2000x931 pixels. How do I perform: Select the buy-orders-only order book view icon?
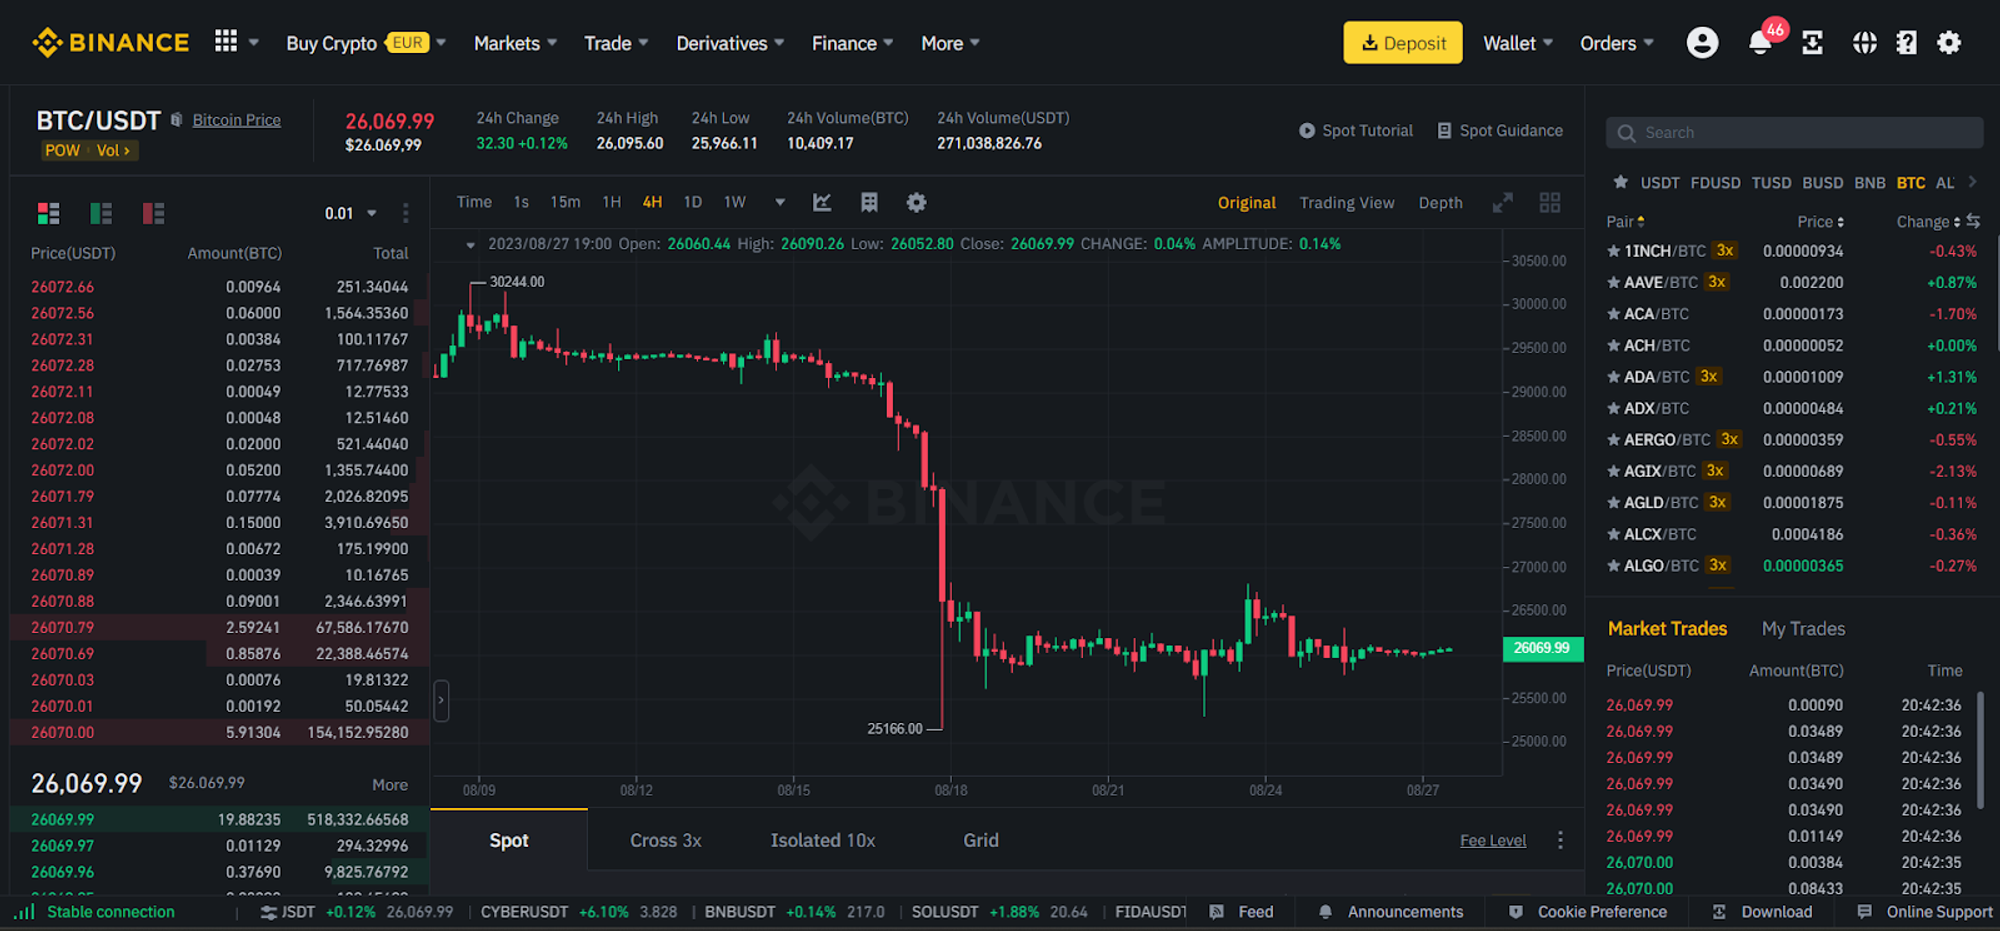point(100,213)
